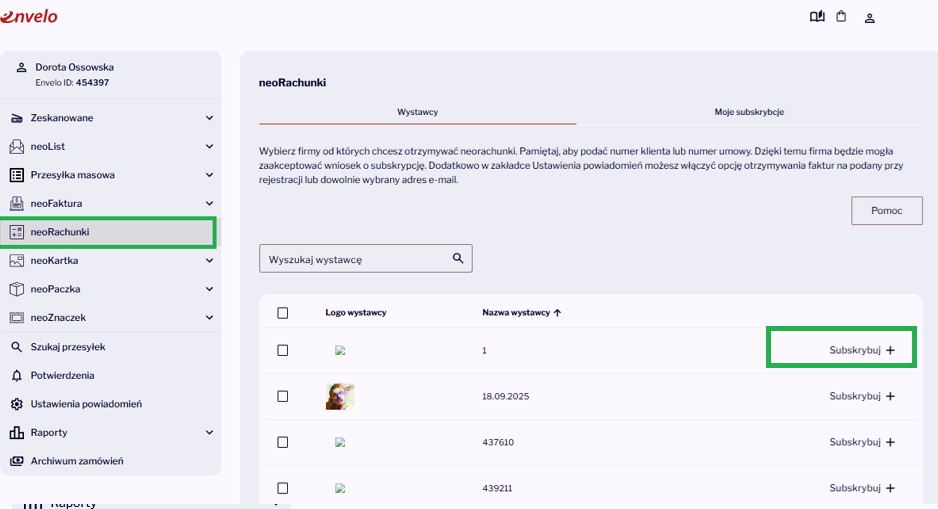This screenshot has height=509, width=938.
Task: Switch to the Moje subskrybcje tab
Action: click(x=749, y=112)
